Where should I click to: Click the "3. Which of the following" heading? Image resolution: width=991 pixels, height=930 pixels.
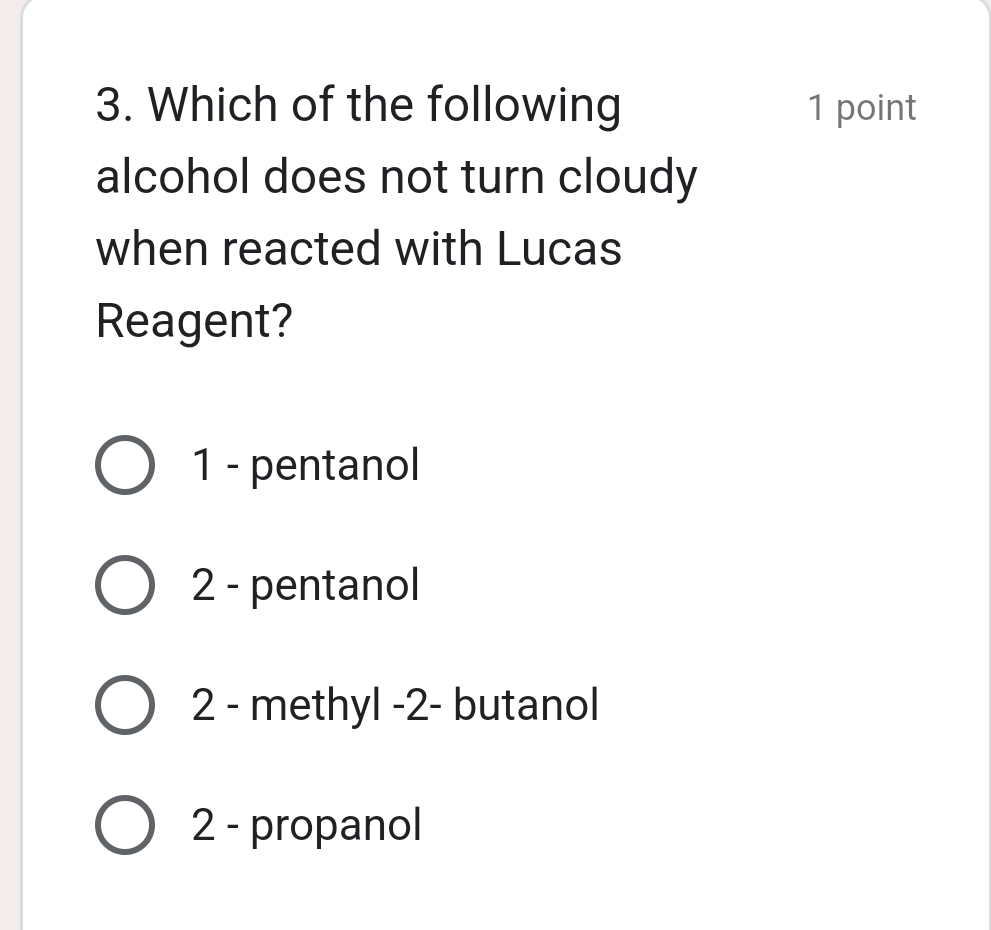pos(358,104)
